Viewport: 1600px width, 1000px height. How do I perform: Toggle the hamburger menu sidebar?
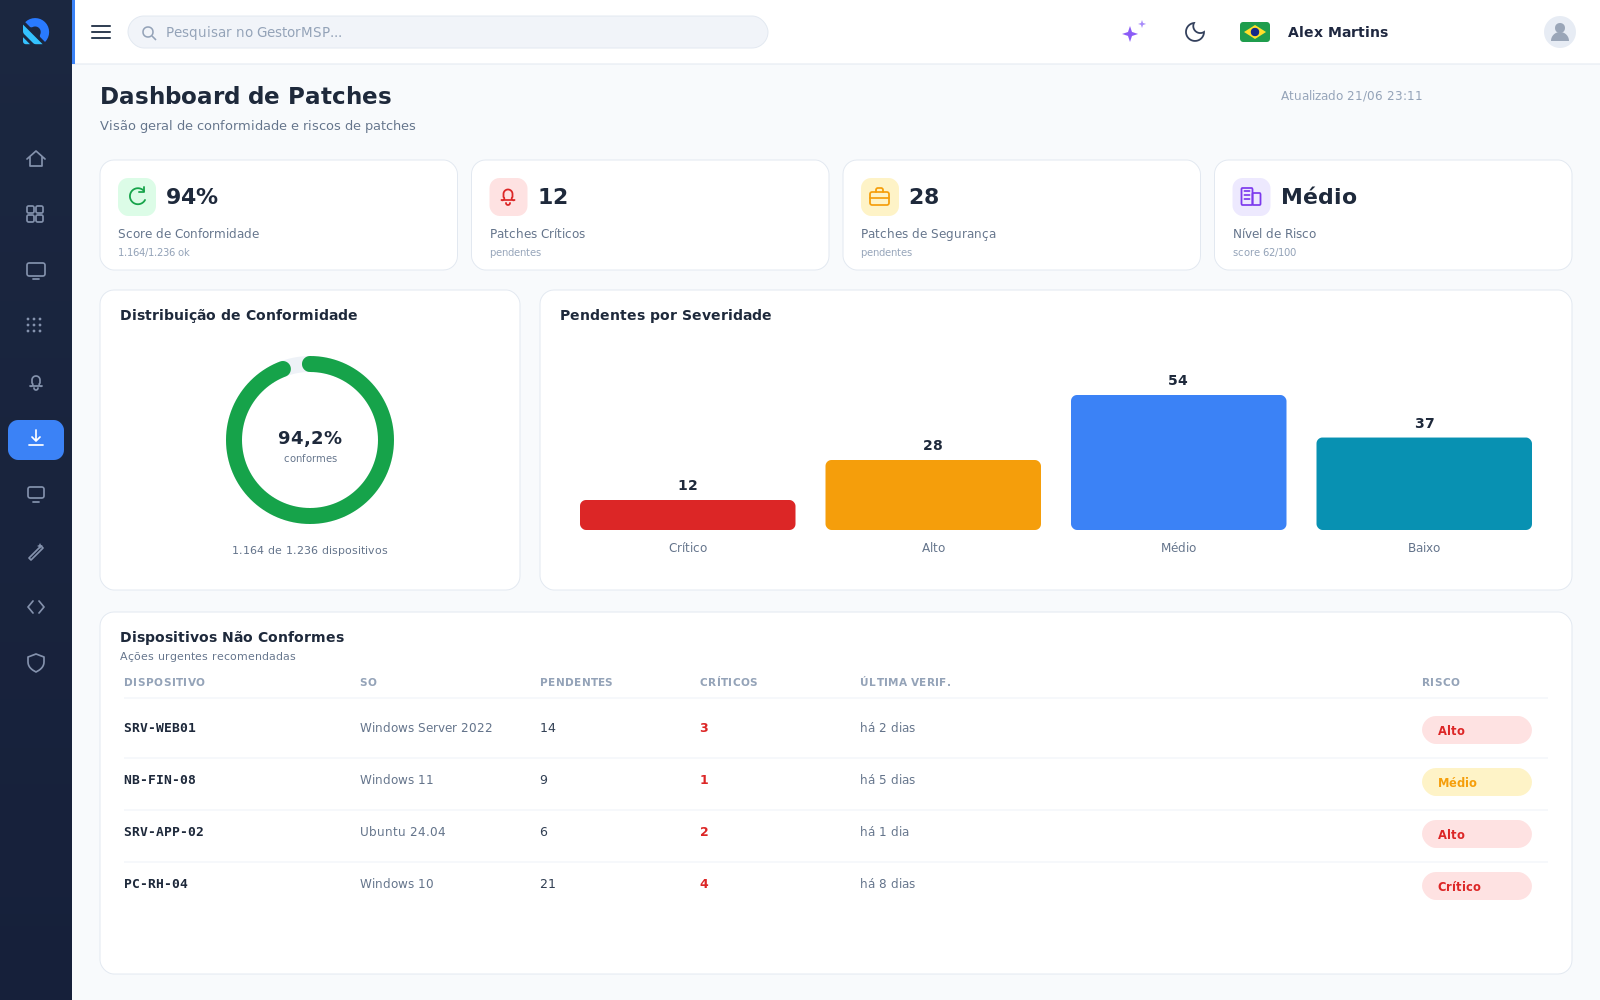101,32
